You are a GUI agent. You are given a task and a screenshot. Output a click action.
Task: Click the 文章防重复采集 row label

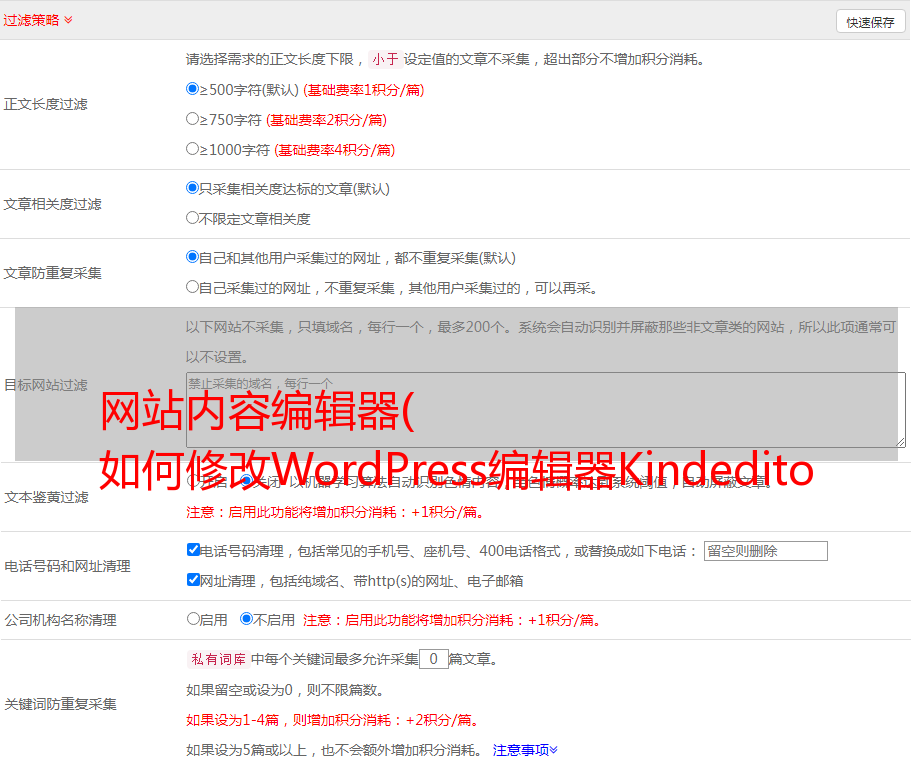52,273
